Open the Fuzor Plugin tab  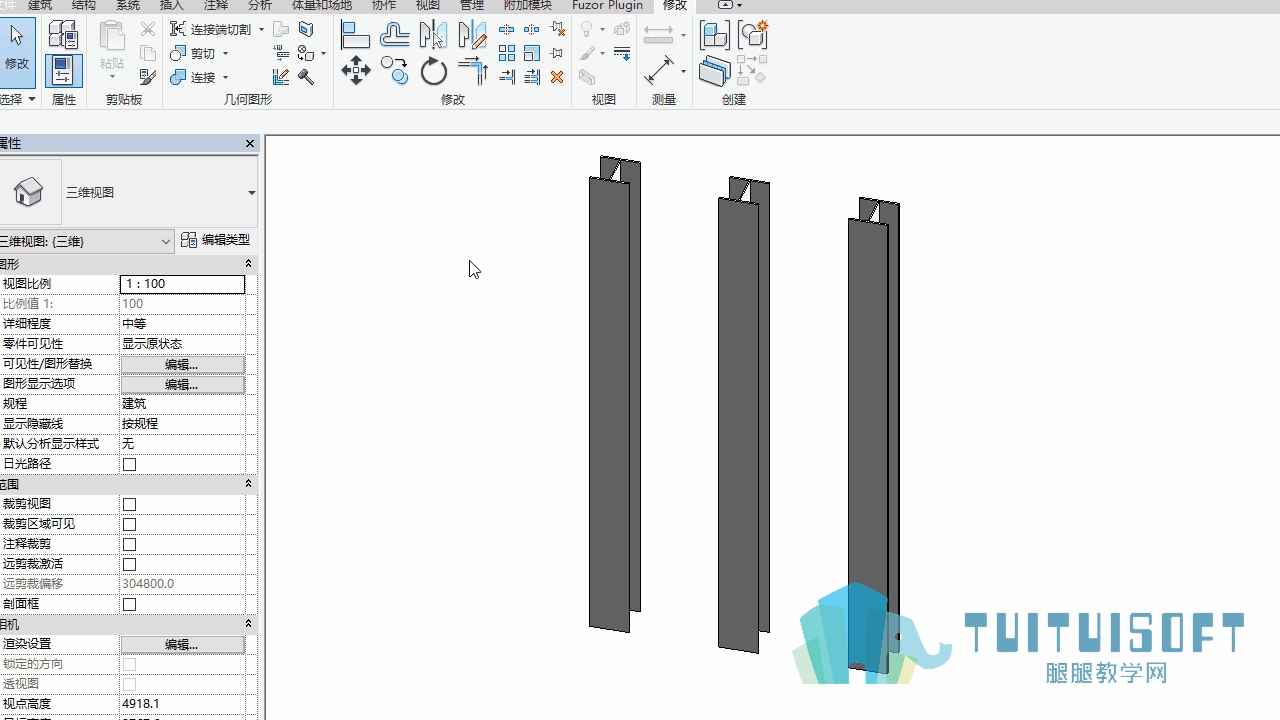[607, 5]
